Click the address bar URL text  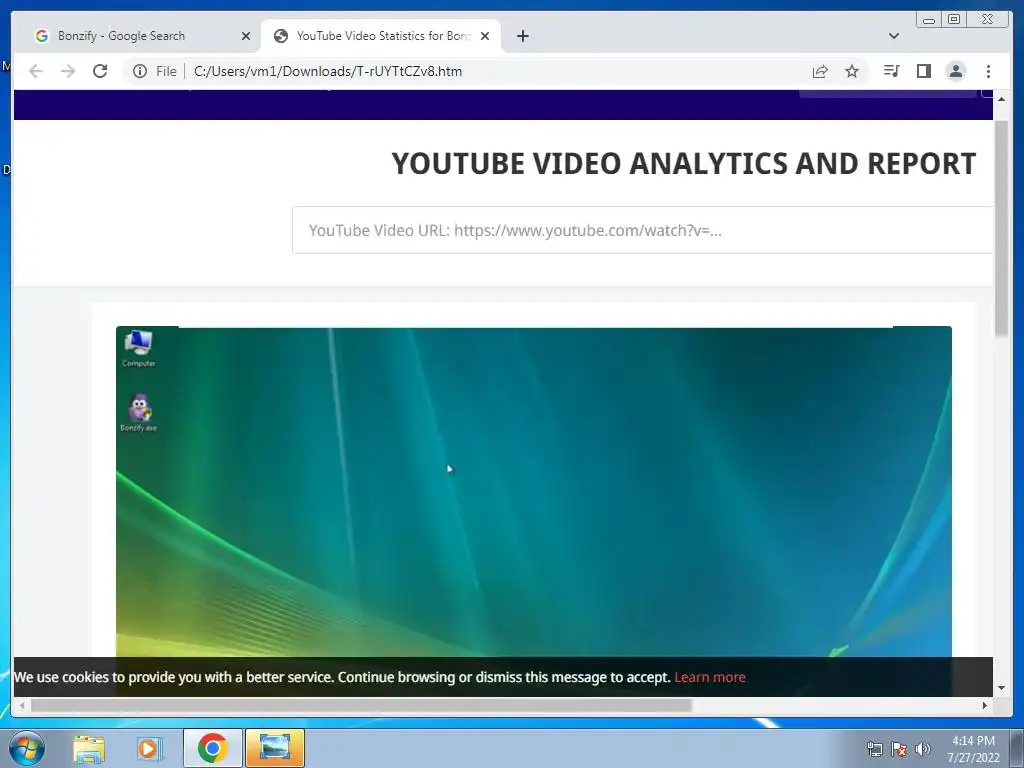click(328, 71)
